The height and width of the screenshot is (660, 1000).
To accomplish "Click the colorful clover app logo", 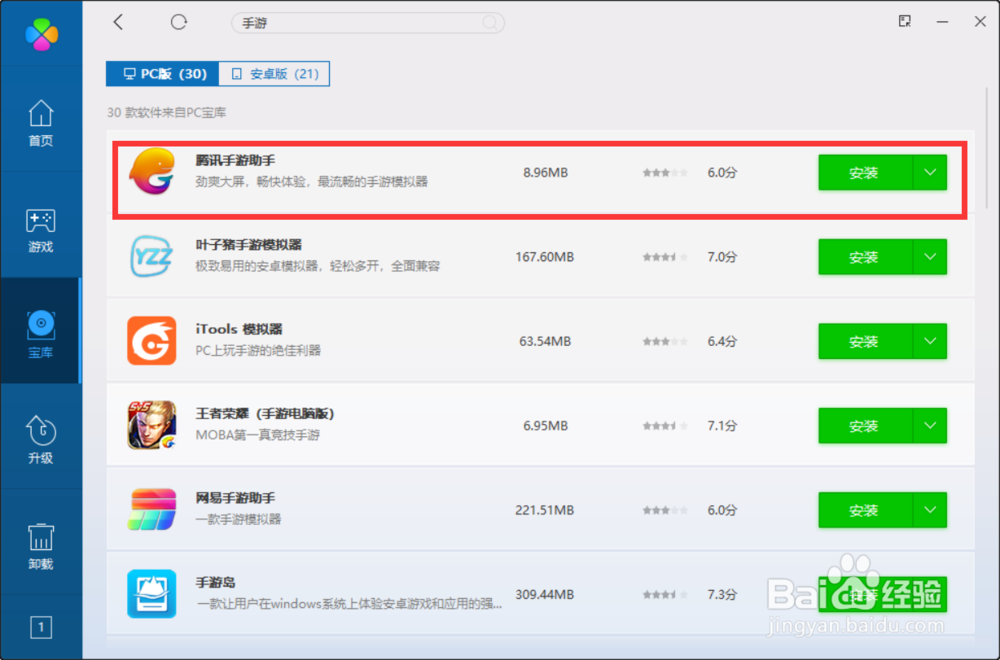I will pyautogui.click(x=41, y=33).
